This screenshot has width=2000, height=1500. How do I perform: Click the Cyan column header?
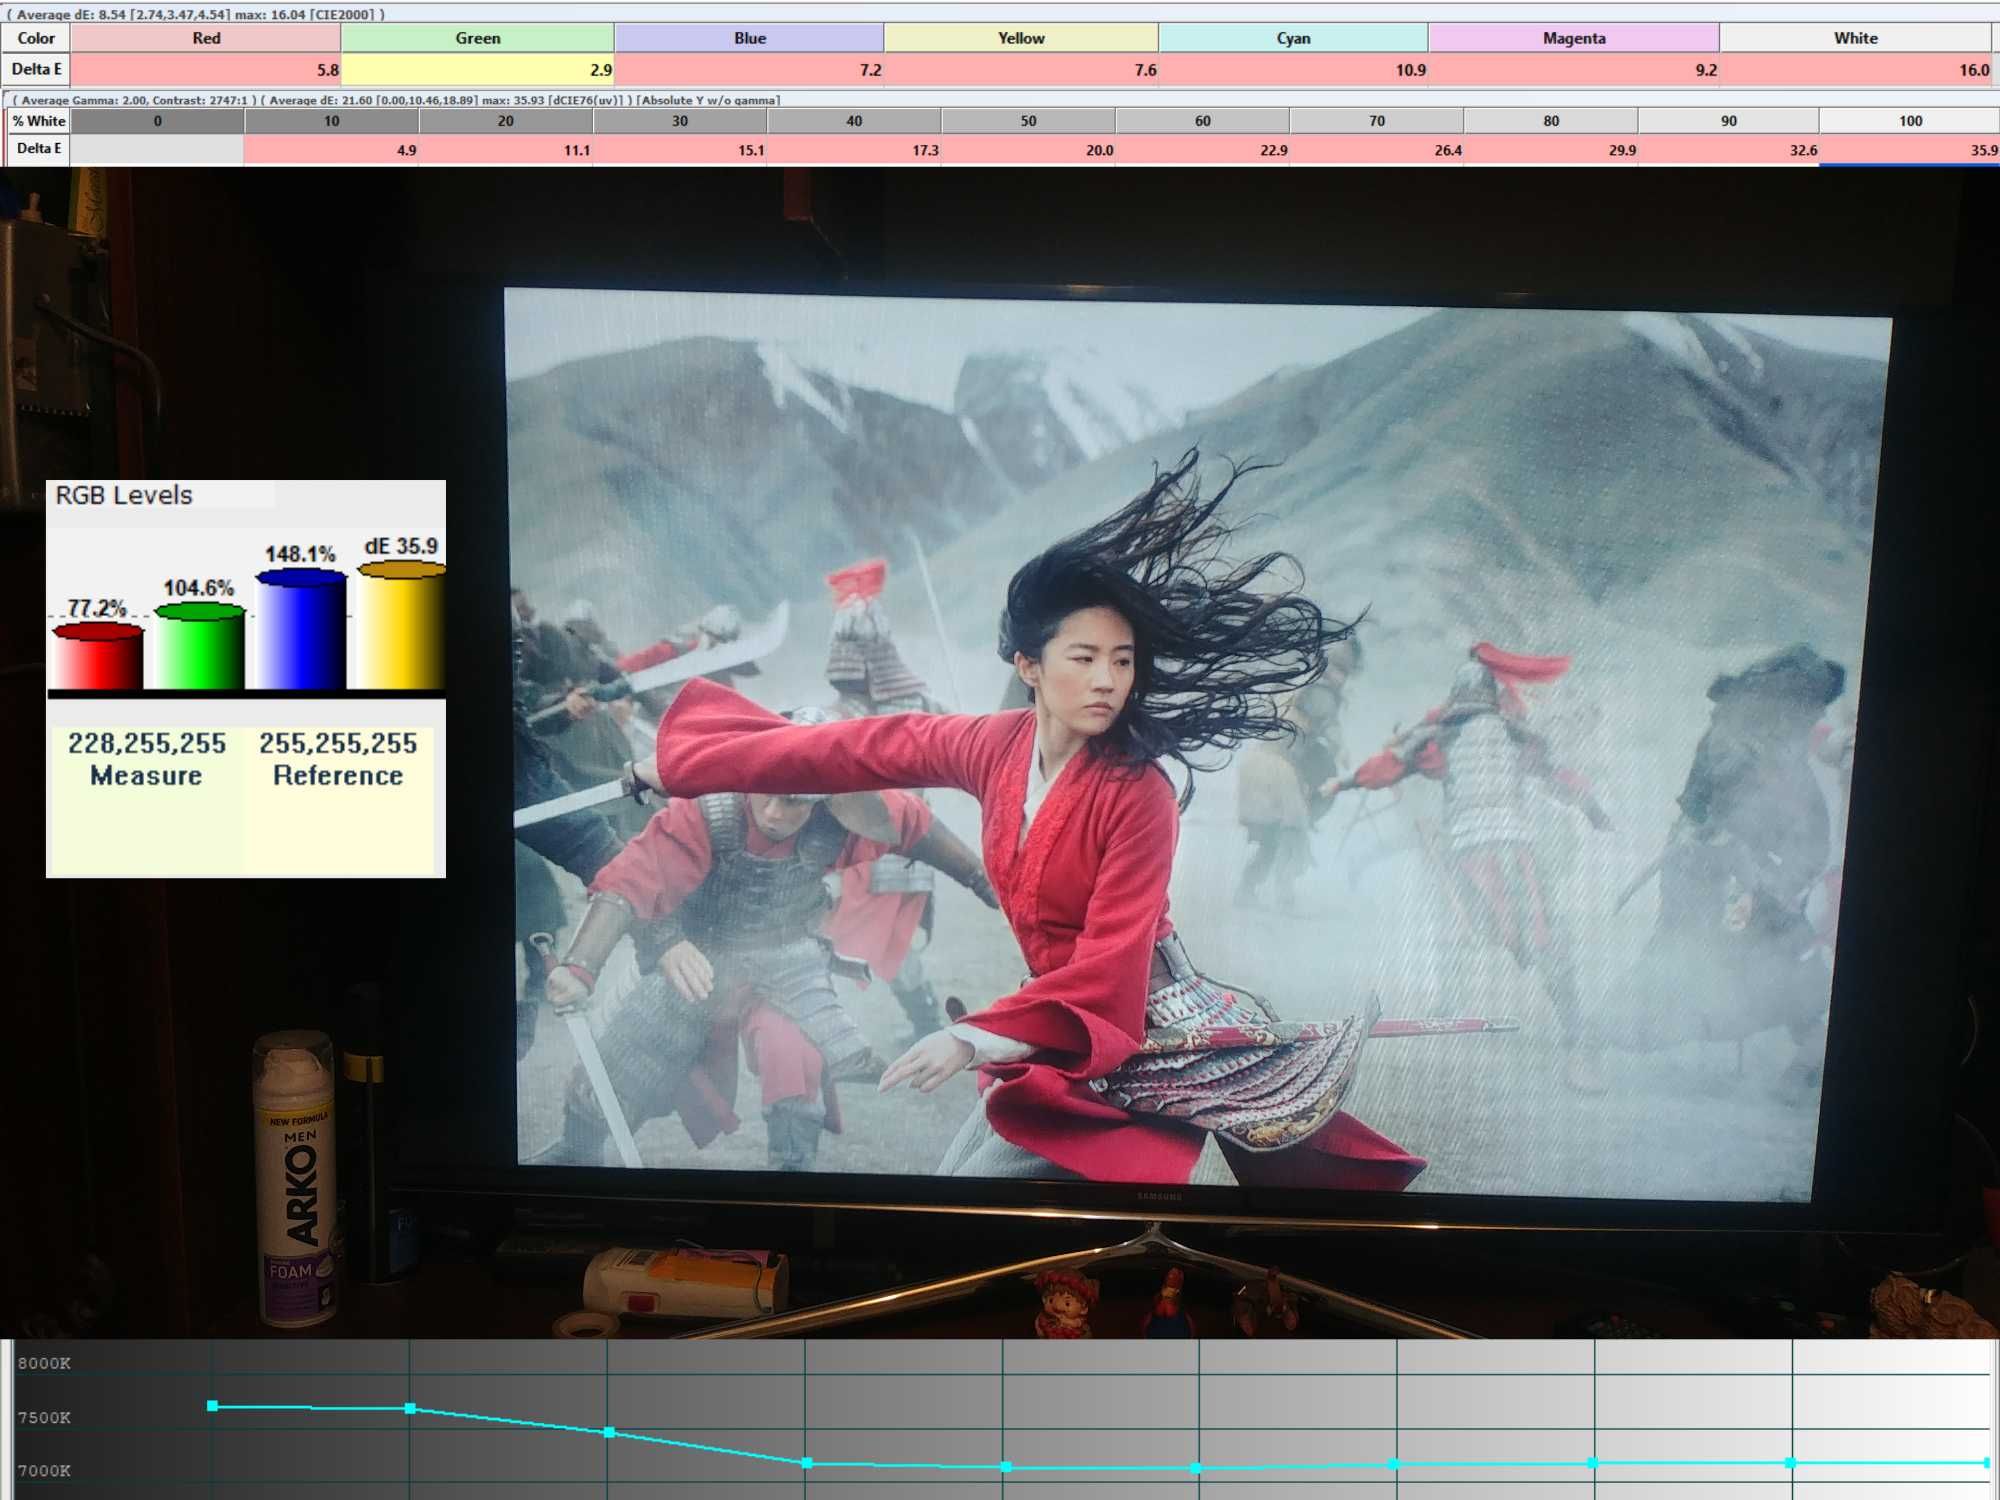coord(1293,38)
